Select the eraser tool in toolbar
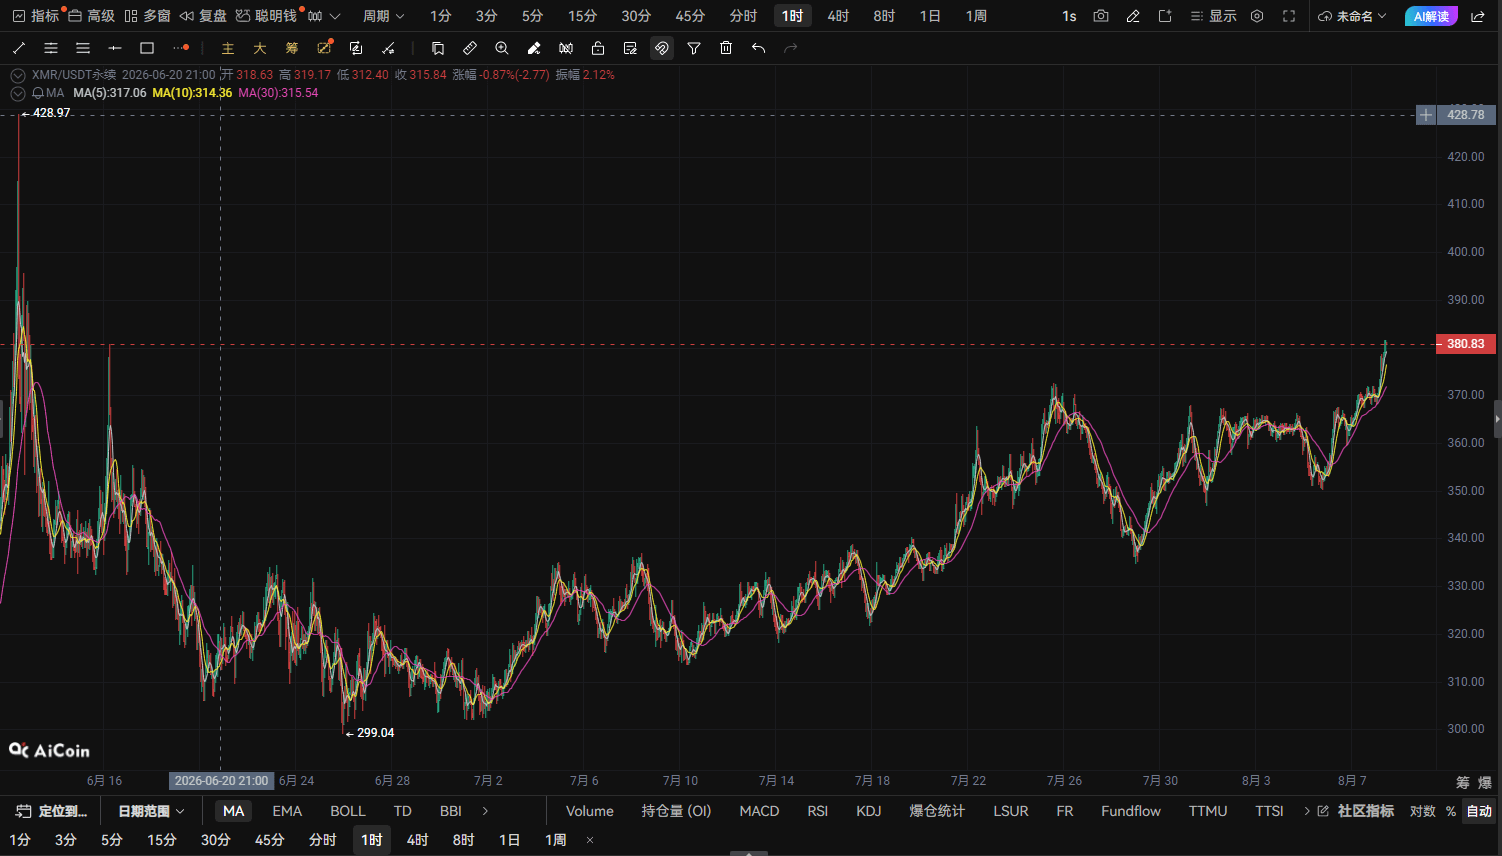This screenshot has height=856, width=1502. 534,48
